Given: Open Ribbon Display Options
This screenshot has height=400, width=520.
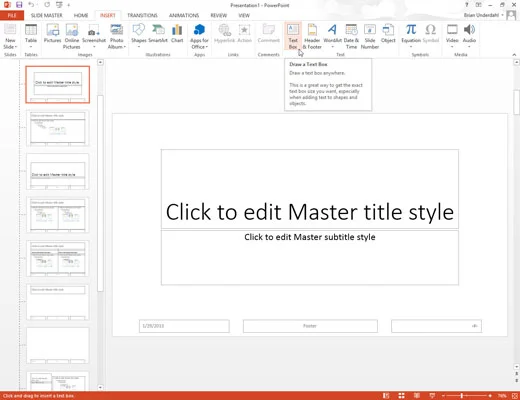Looking at the screenshot, I should pos(478,5).
